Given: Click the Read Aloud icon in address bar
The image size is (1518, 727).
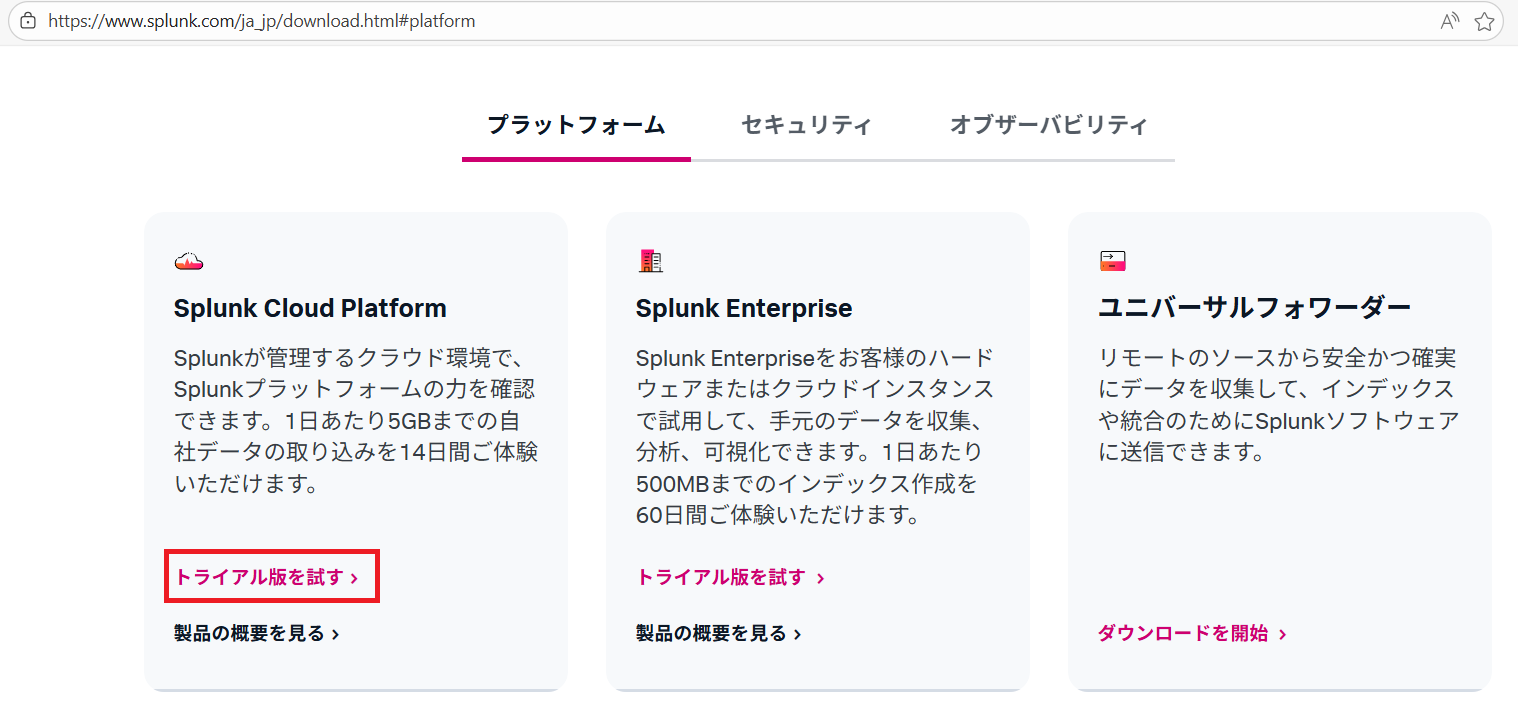Looking at the screenshot, I should click(x=1449, y=21).
